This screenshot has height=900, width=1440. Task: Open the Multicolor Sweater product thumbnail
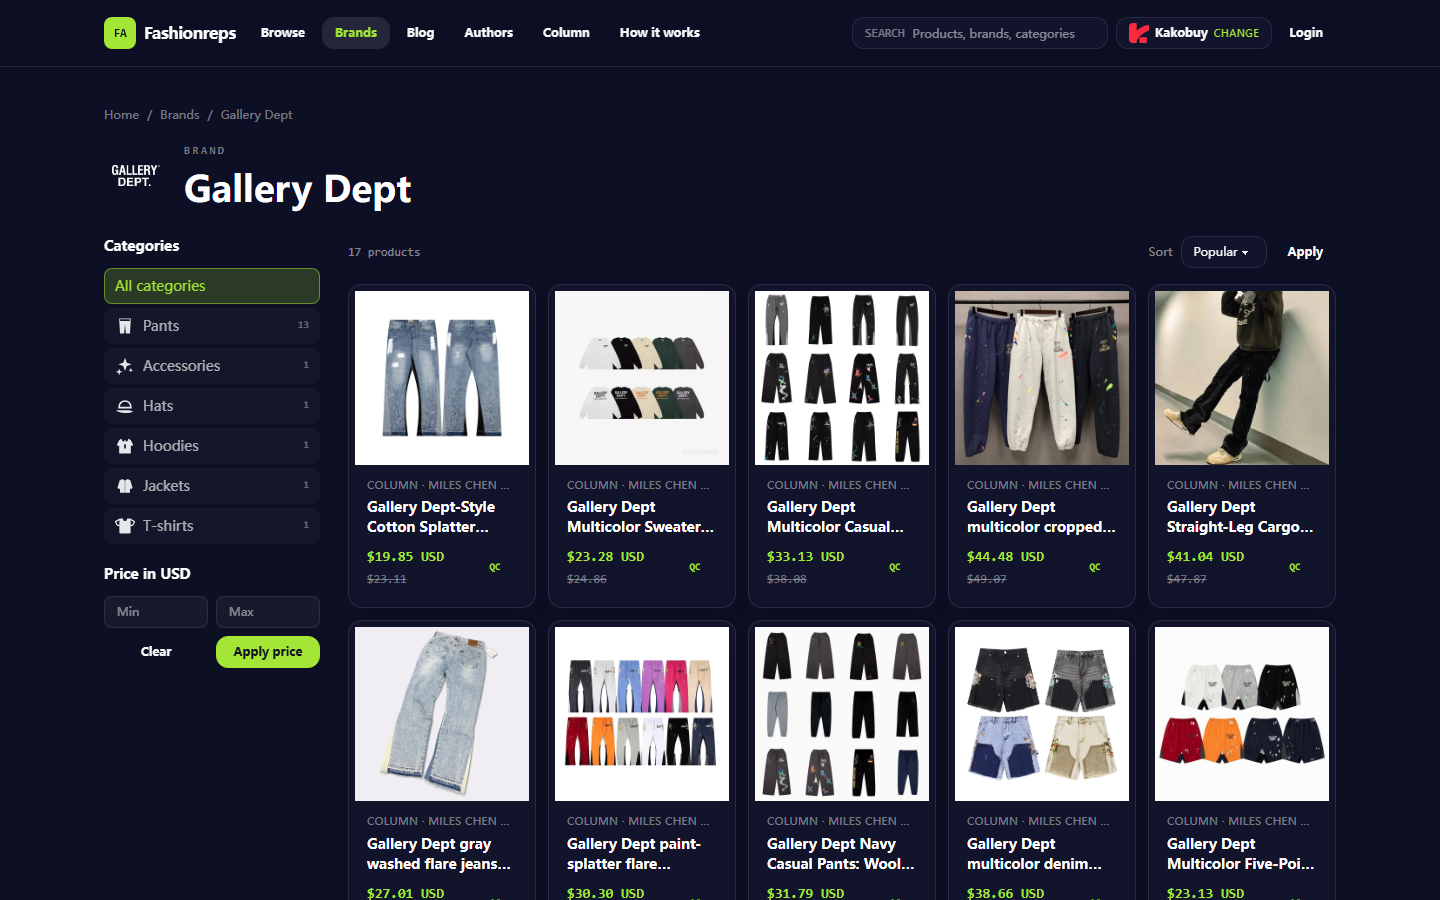pos(642,378)
